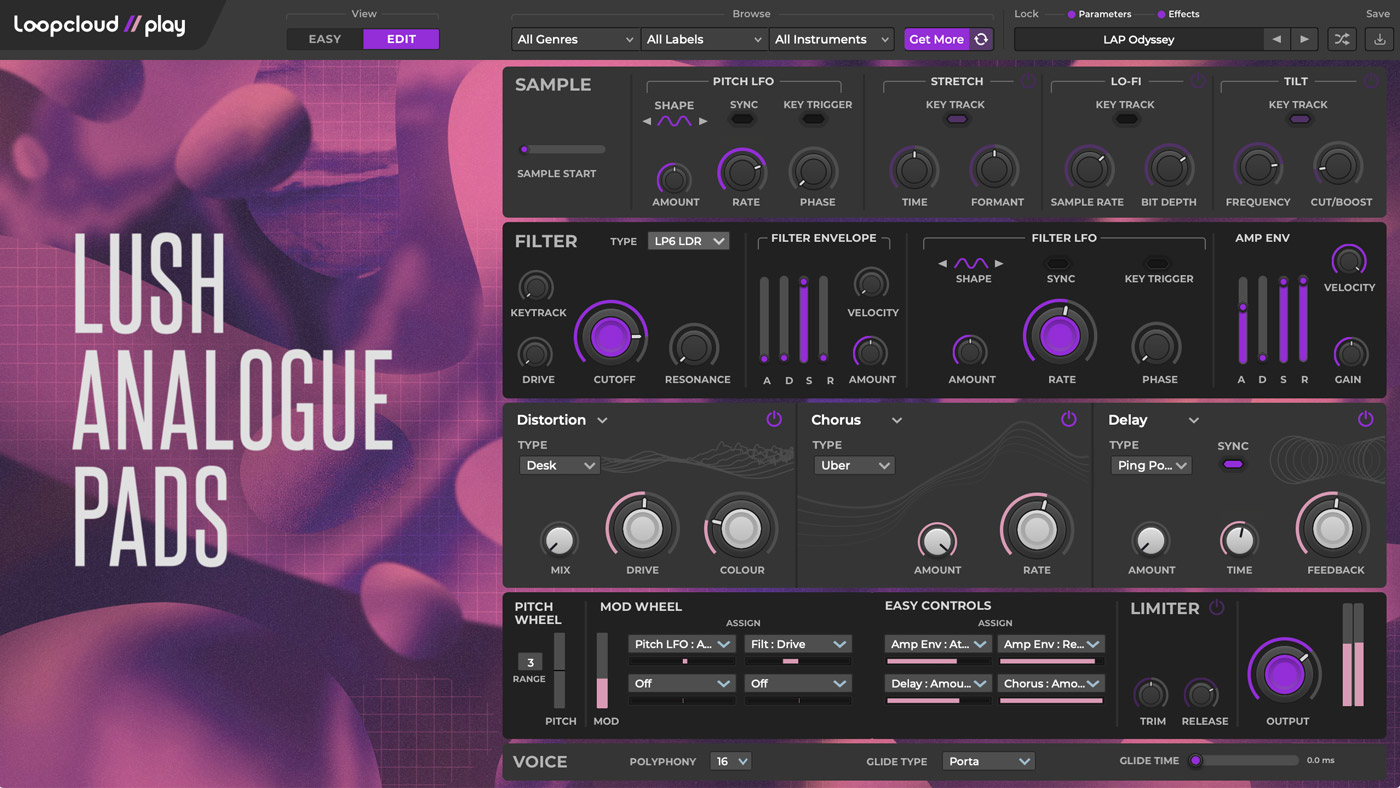
Task: Click the Filter LFO Rate knob
Action: 1060,336
